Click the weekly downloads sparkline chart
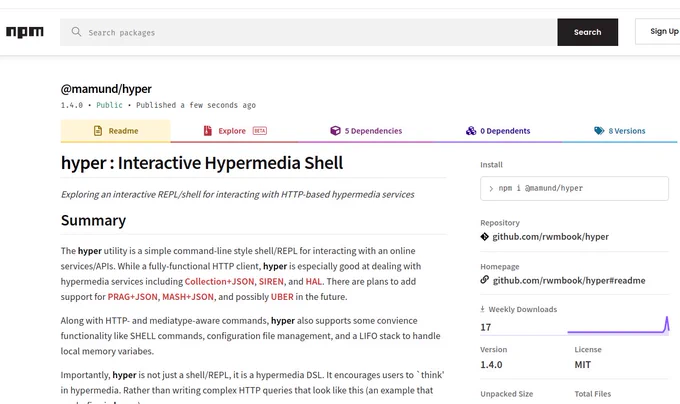680x404 pixels. 618,325
